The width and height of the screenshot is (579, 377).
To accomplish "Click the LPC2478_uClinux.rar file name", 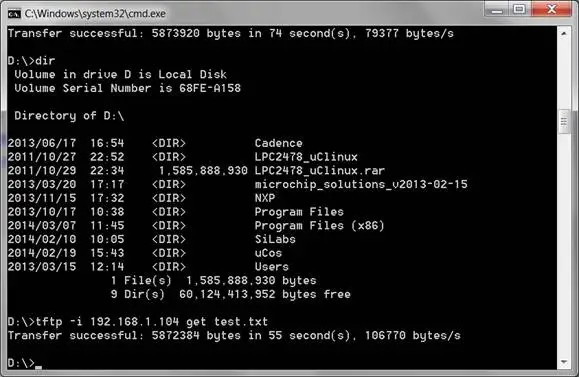I will point(320,171).
